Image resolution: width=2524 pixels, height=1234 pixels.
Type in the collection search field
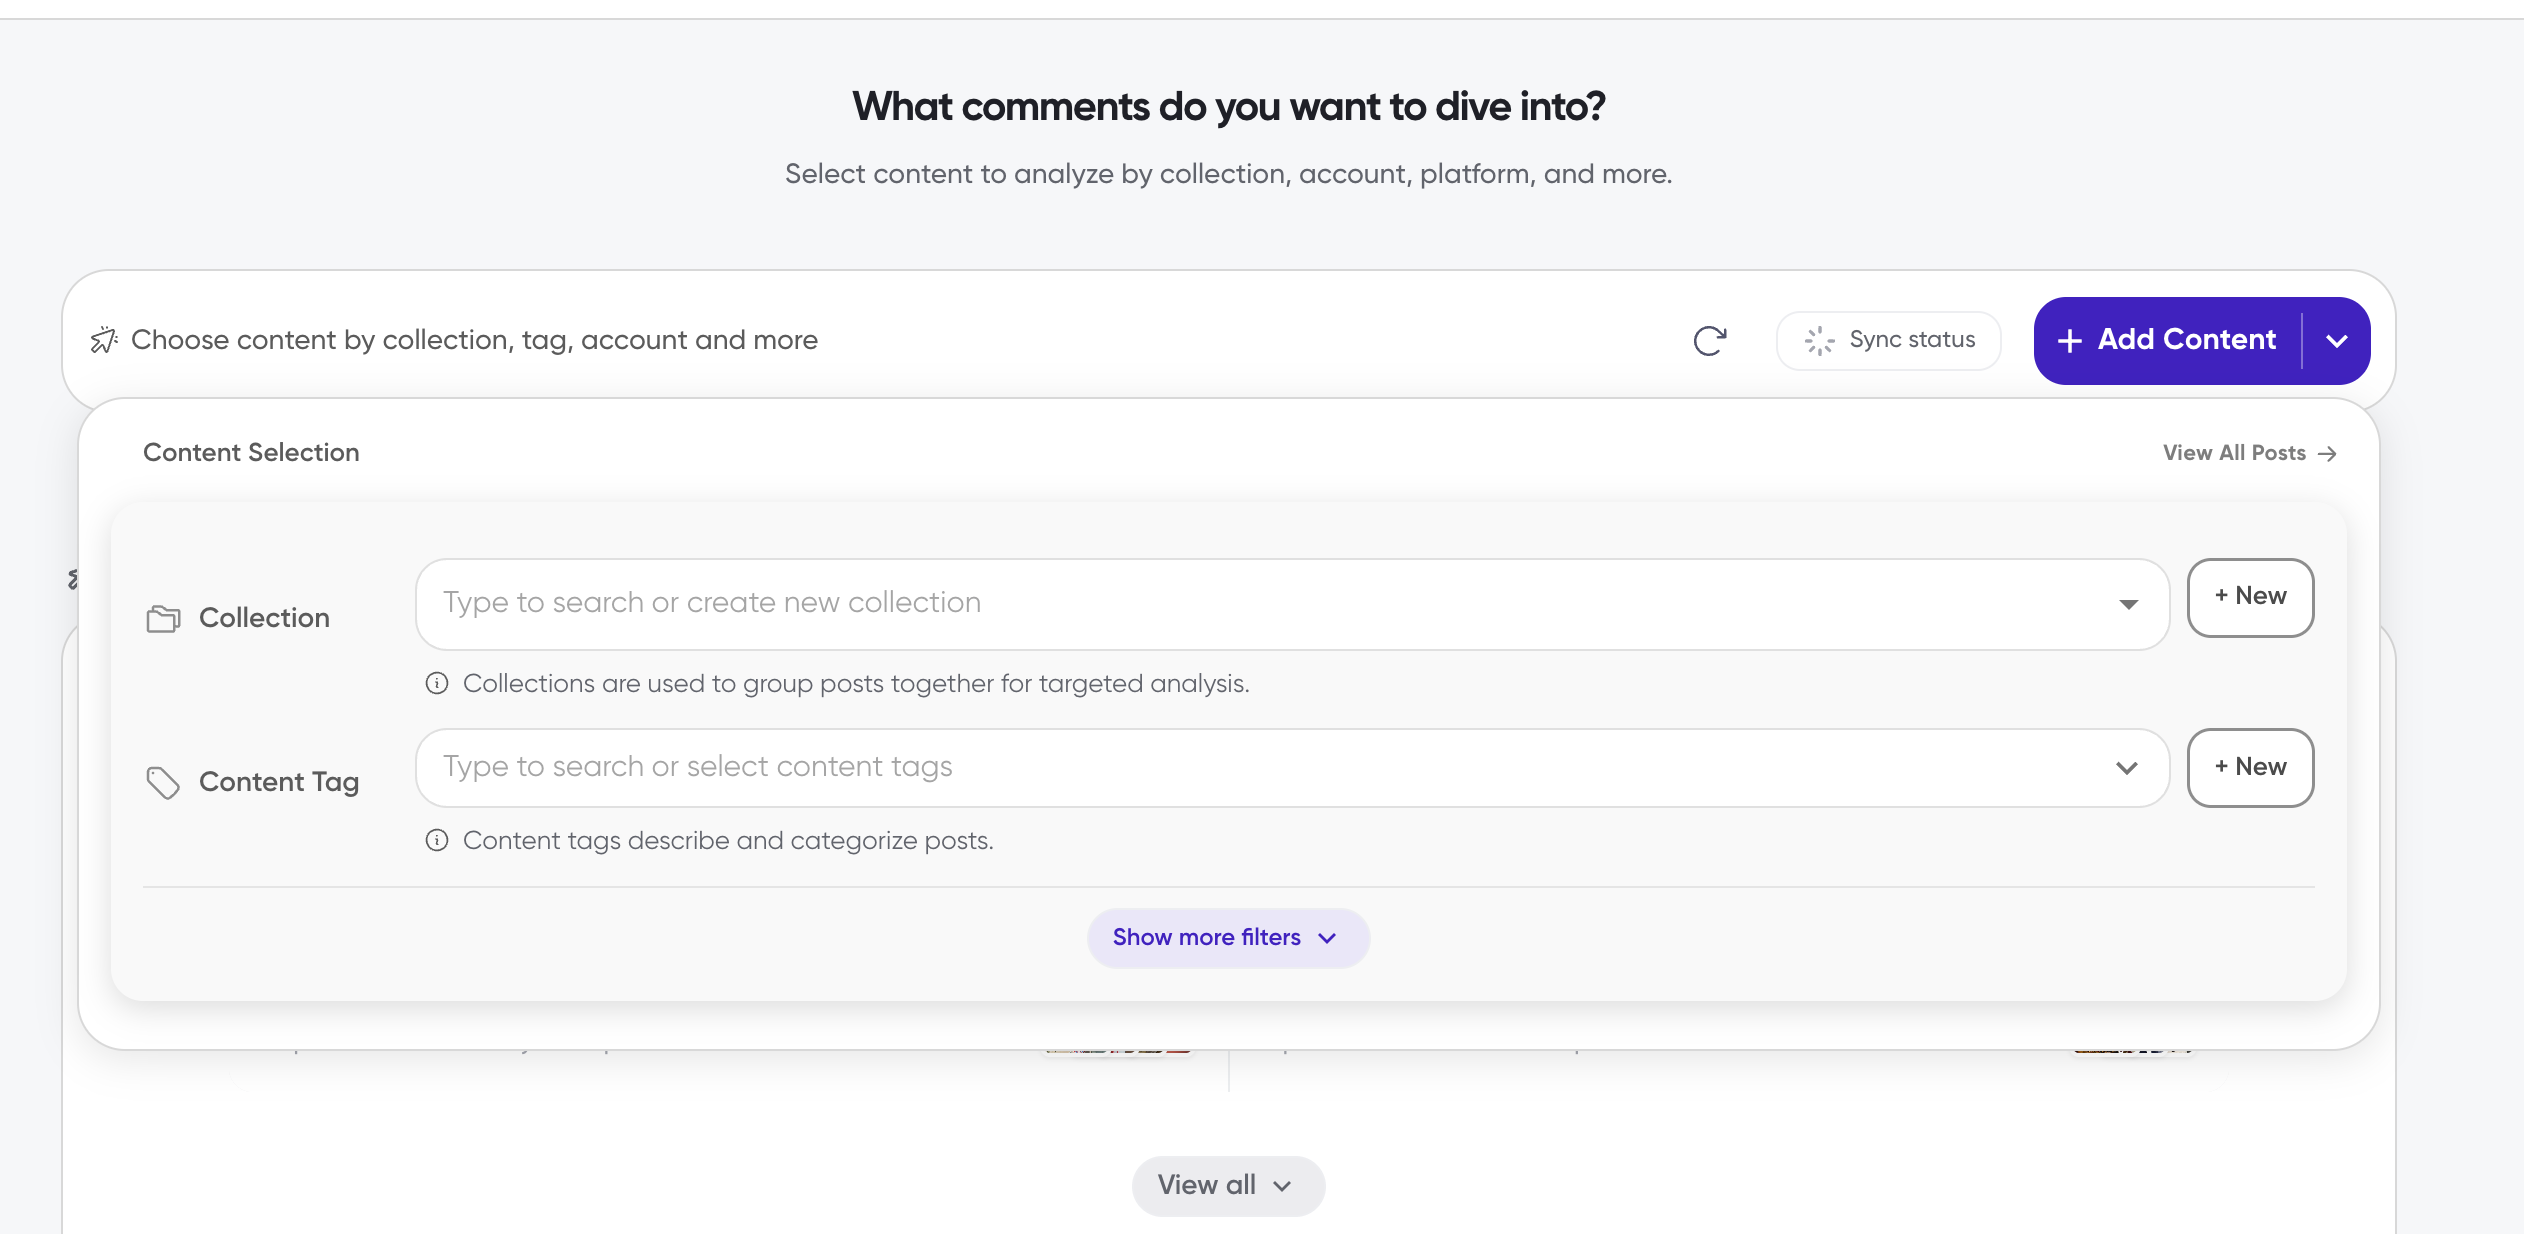click(1292, 604)
